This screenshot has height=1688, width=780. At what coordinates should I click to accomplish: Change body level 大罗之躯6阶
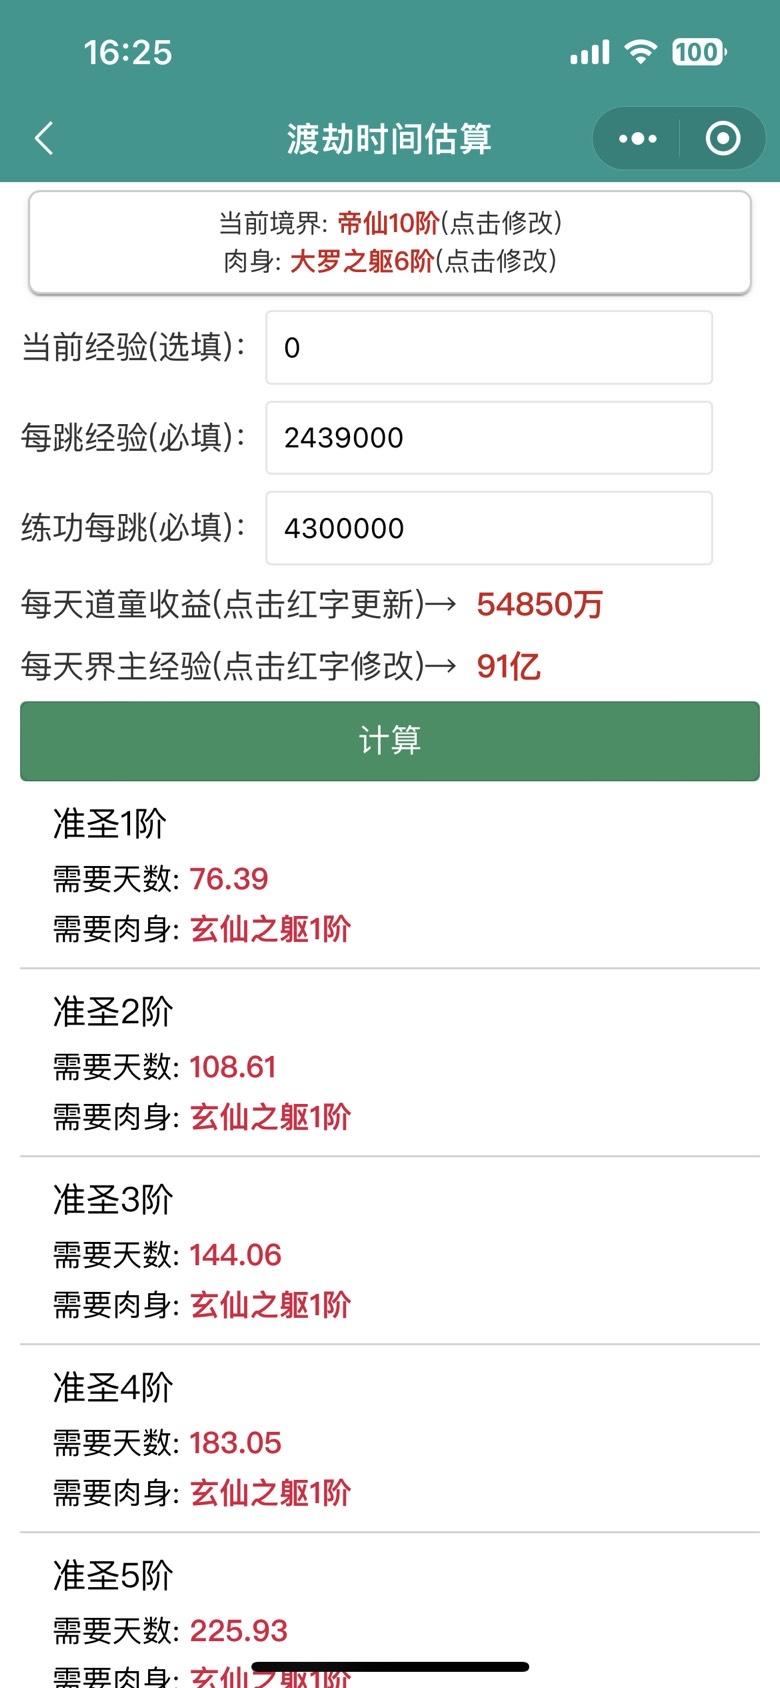click(x=362, y=261)
